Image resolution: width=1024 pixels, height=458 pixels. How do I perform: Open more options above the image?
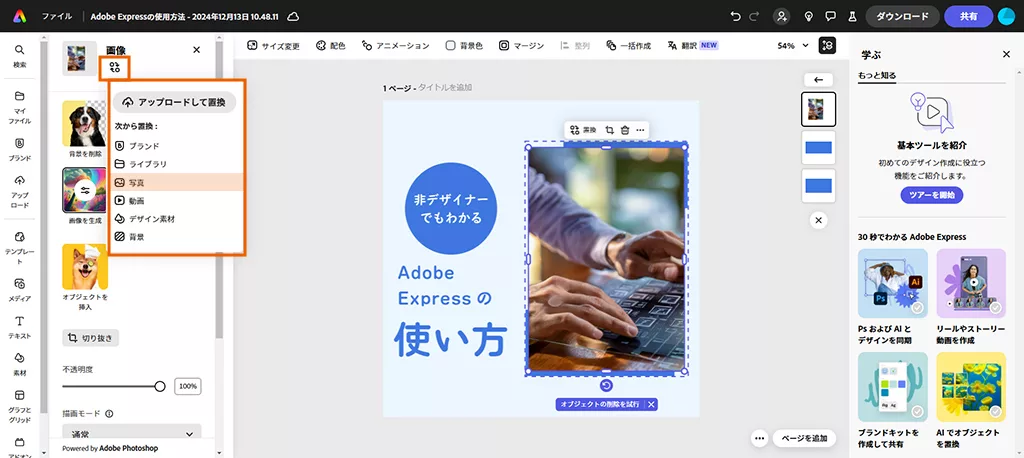coord(640,130)
